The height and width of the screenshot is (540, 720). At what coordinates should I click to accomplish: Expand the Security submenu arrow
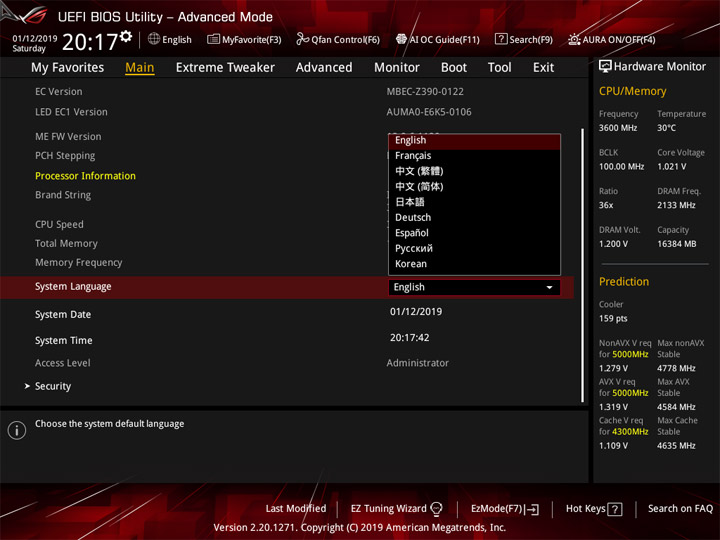(x=27, y=386)
